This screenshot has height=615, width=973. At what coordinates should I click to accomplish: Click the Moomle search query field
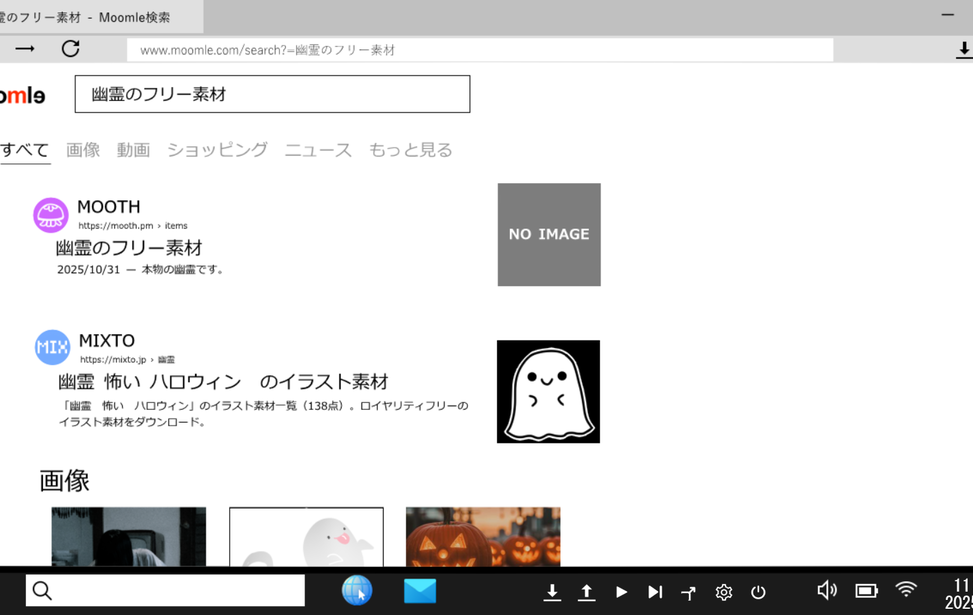(x=272, y=94)
